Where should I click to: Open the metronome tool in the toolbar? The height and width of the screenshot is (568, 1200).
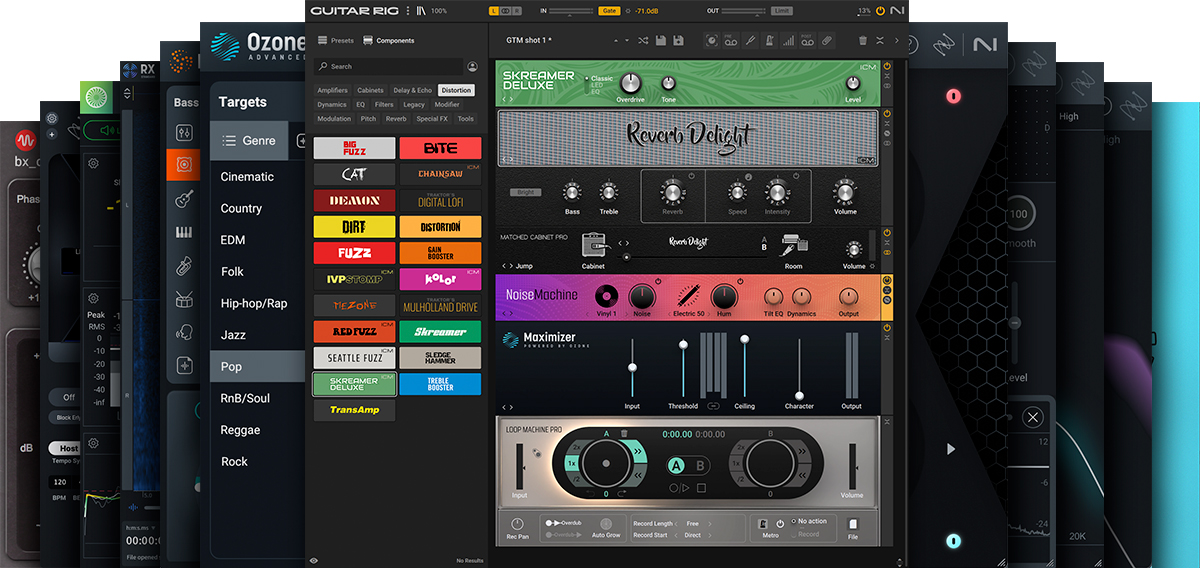(x=769, y=41)
